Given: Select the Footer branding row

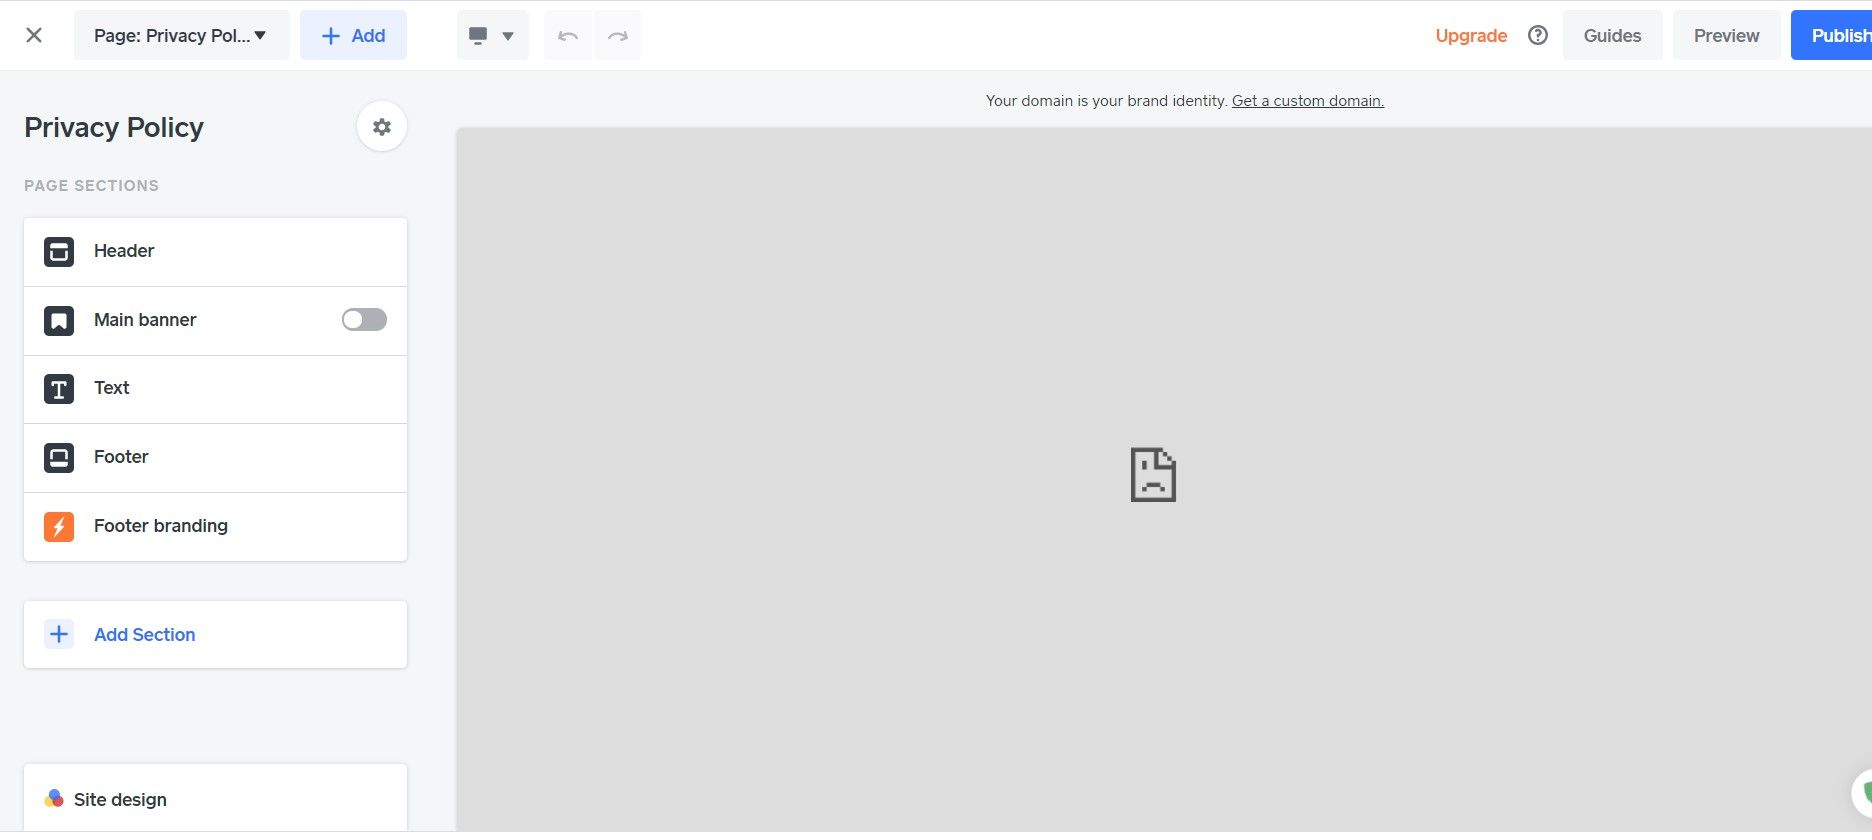Looking at the screenshot, I should 215,527.
